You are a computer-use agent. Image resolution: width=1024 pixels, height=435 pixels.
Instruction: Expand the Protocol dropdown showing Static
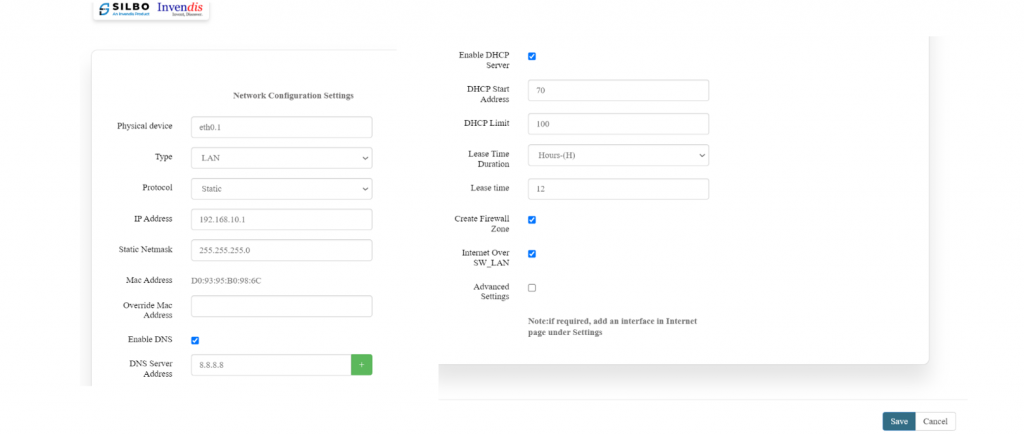click(281, 189)
